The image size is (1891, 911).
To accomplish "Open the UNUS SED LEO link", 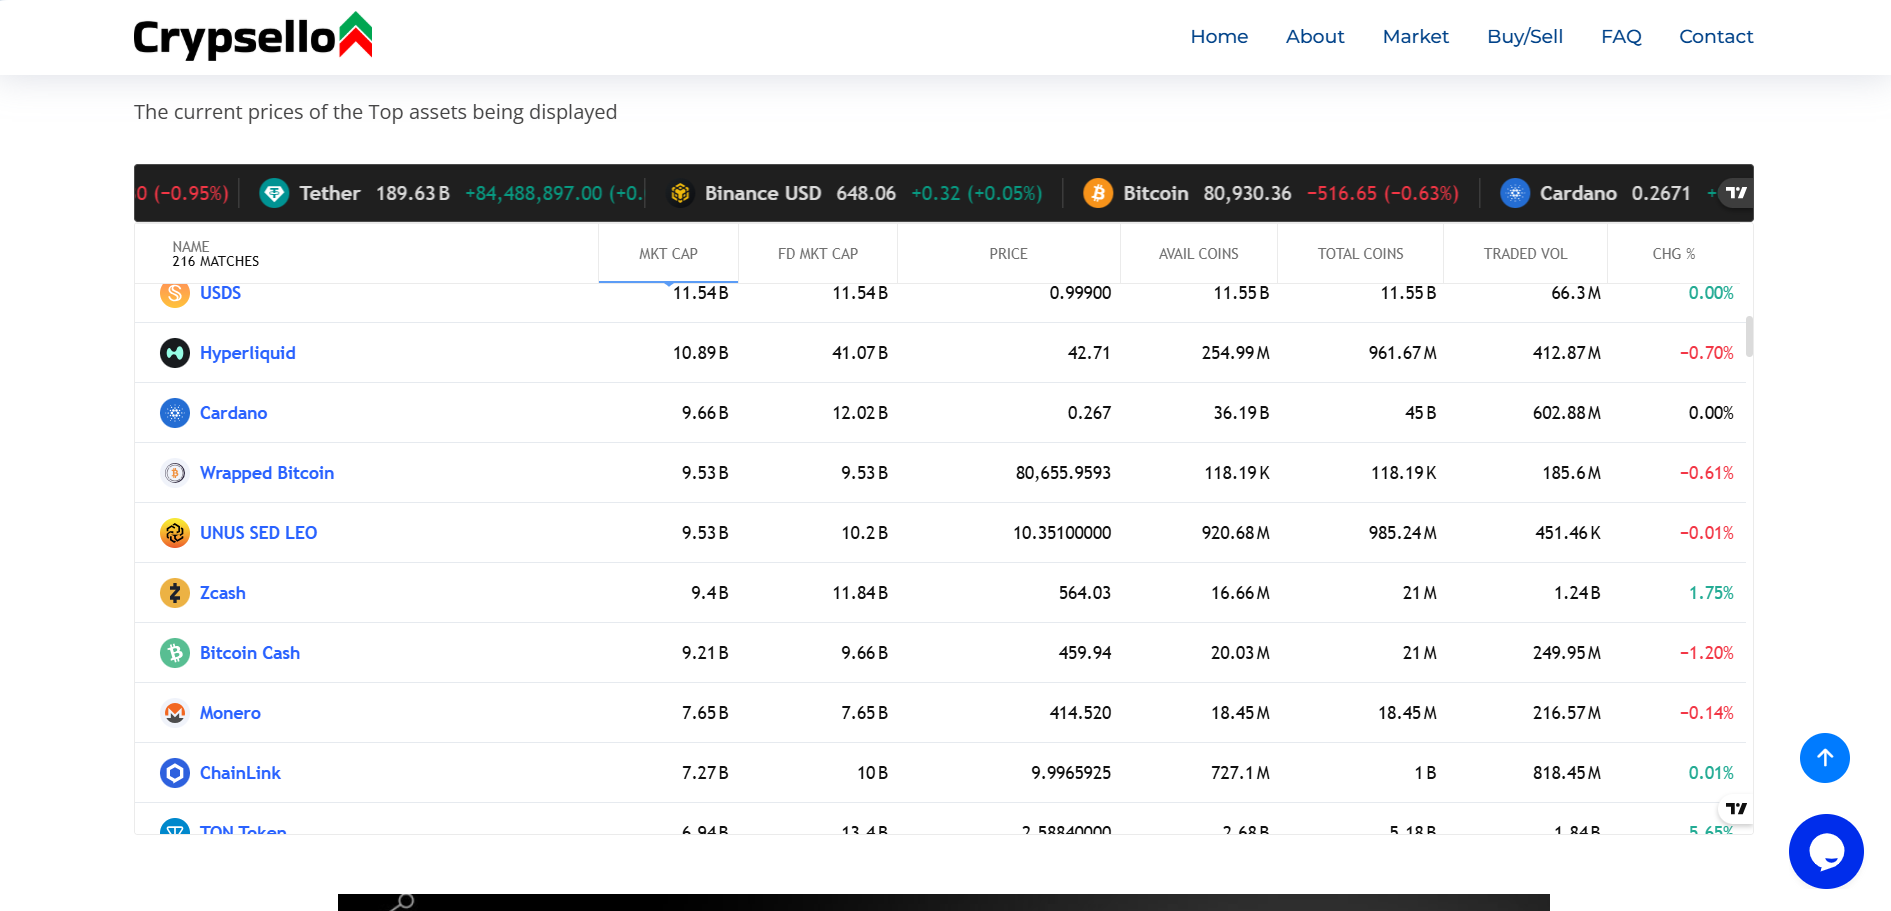I will pyautogui.click(x=258, y=533).
